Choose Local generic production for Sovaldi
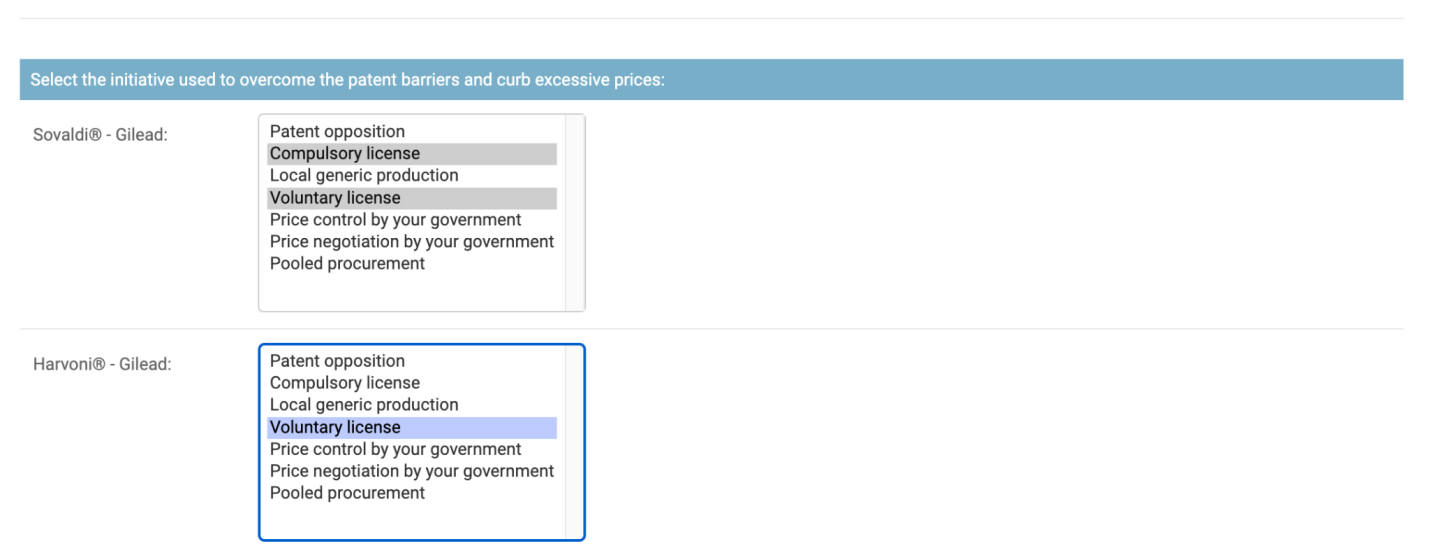Viewport: 1430px width, 553px height. point(412,176)
